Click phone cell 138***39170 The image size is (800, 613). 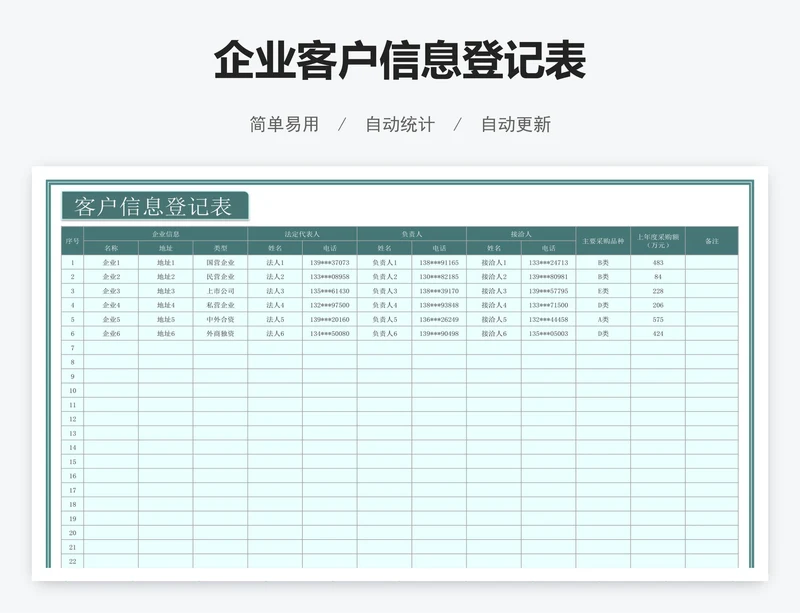click(x=439, y=291)
